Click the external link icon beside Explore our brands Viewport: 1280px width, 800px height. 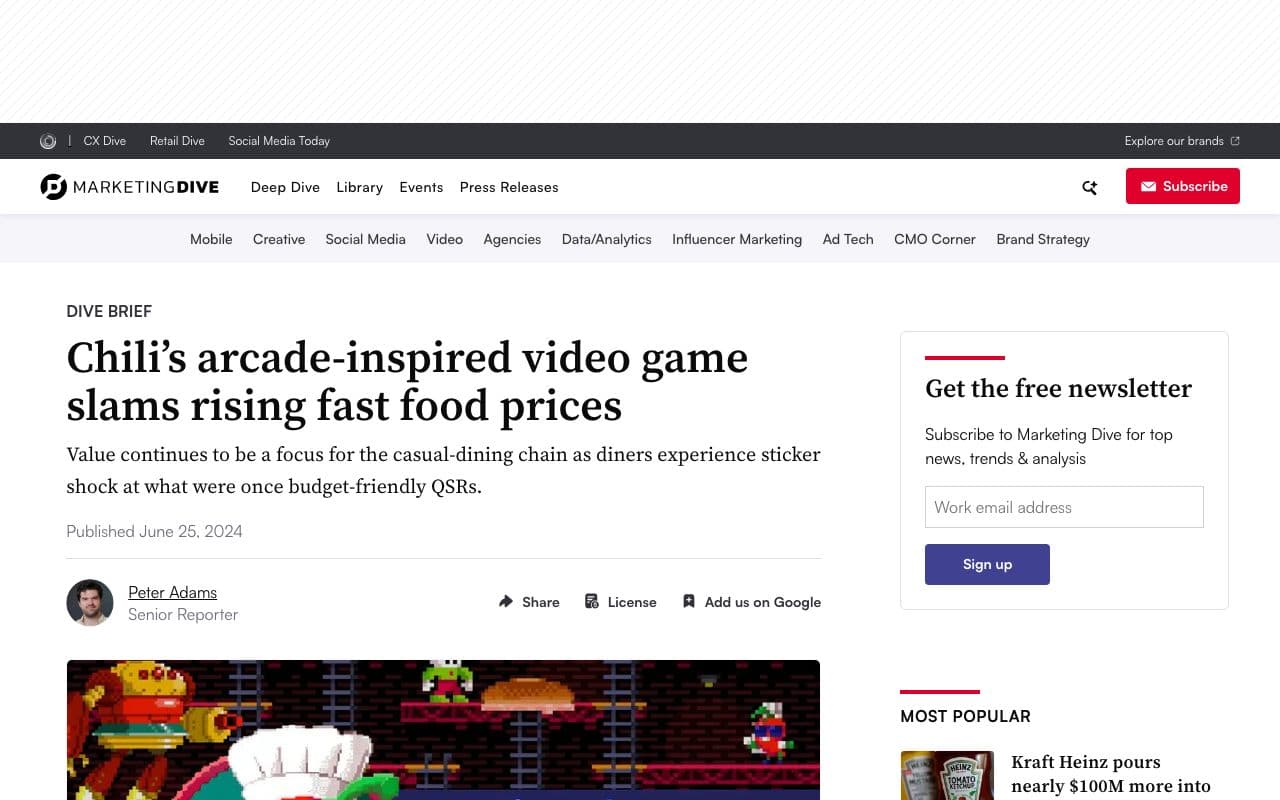coord(1235,141)
